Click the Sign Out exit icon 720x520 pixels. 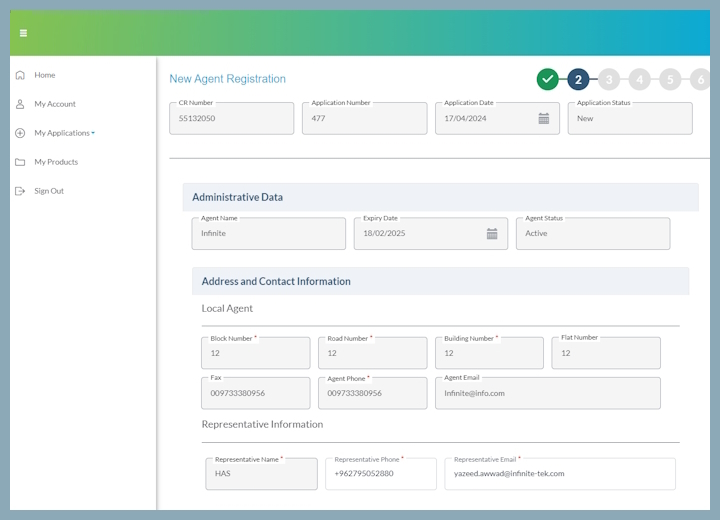(x=20, y=191)
